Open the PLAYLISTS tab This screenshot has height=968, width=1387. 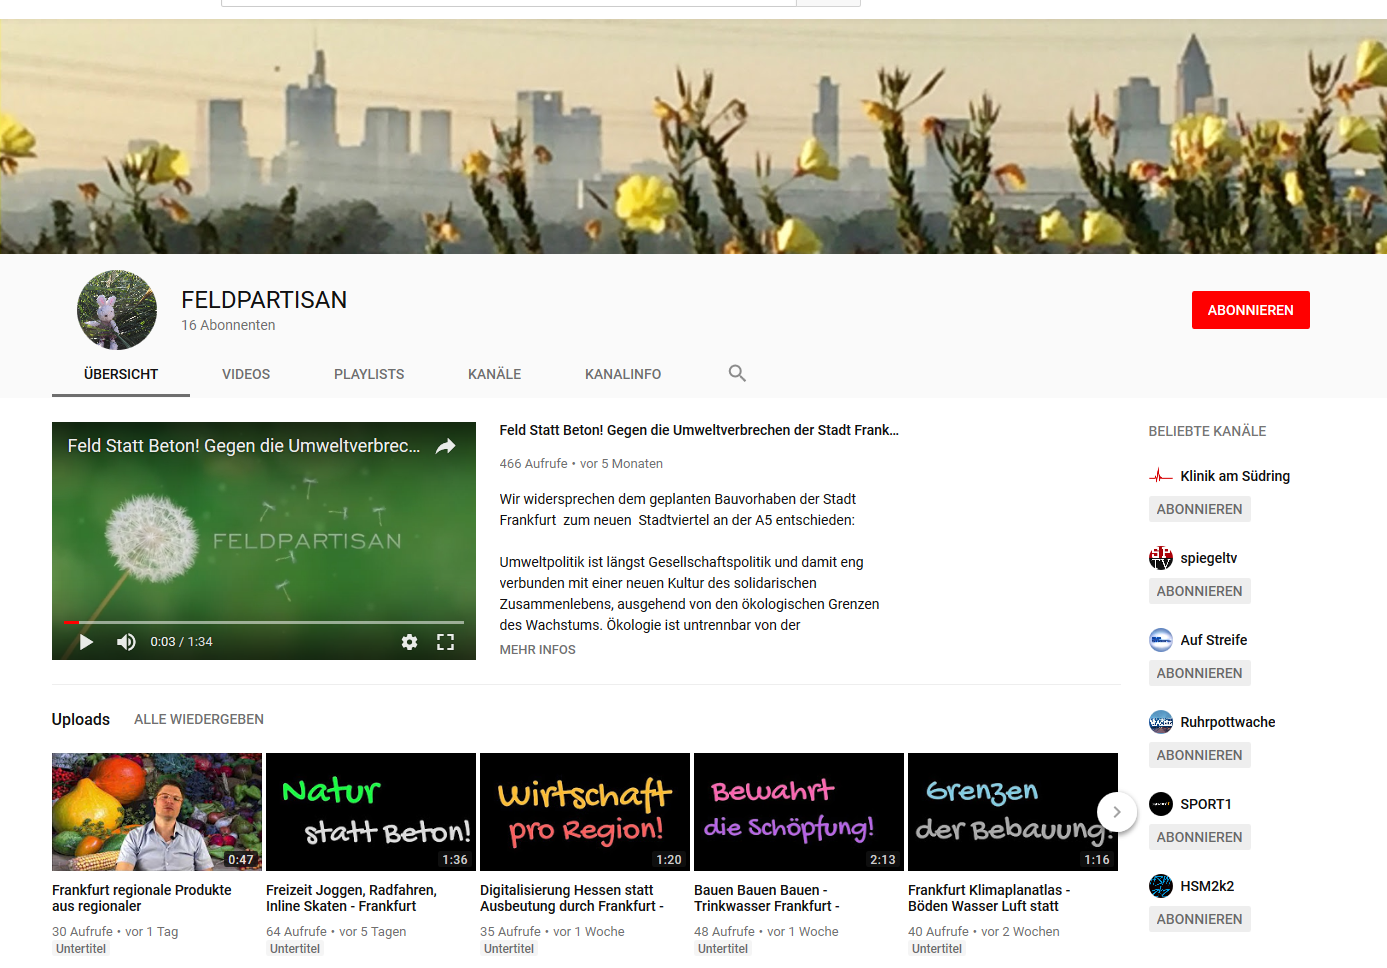pos(369,374)
